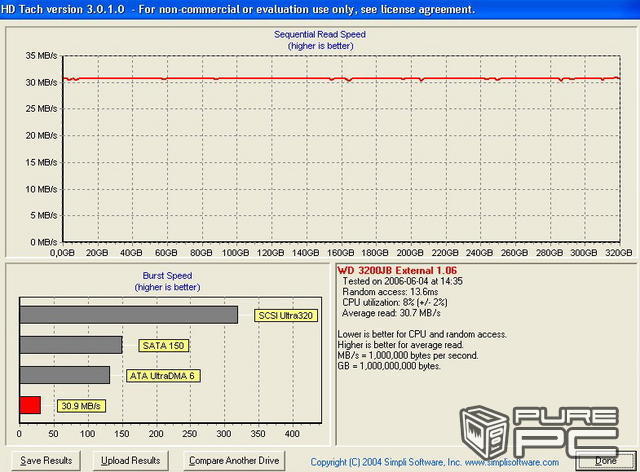Click 'Average read: 30.7 MB/s' text
This screenshot has height=472, width=640.
coord(391,313)
